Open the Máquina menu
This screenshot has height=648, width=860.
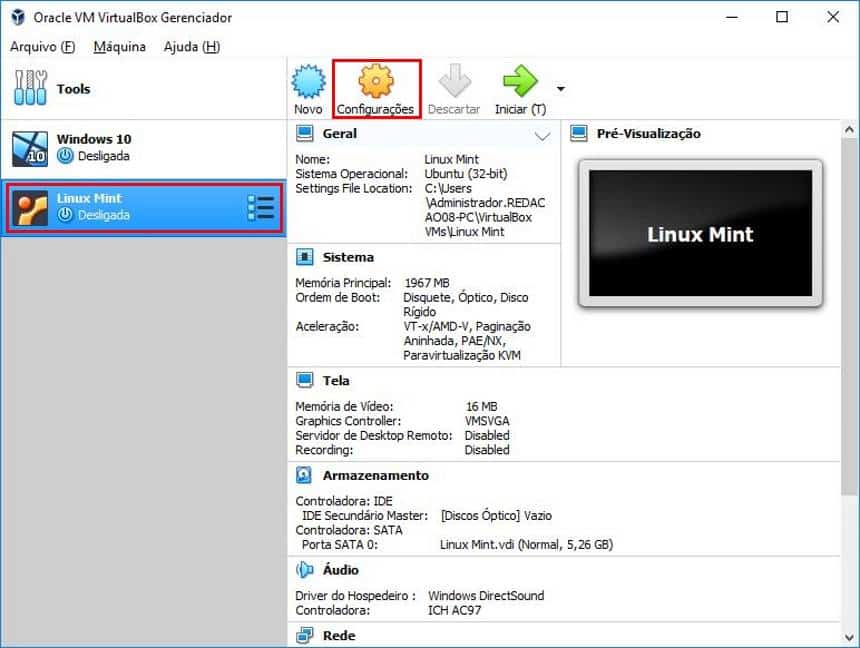point(119,46)
